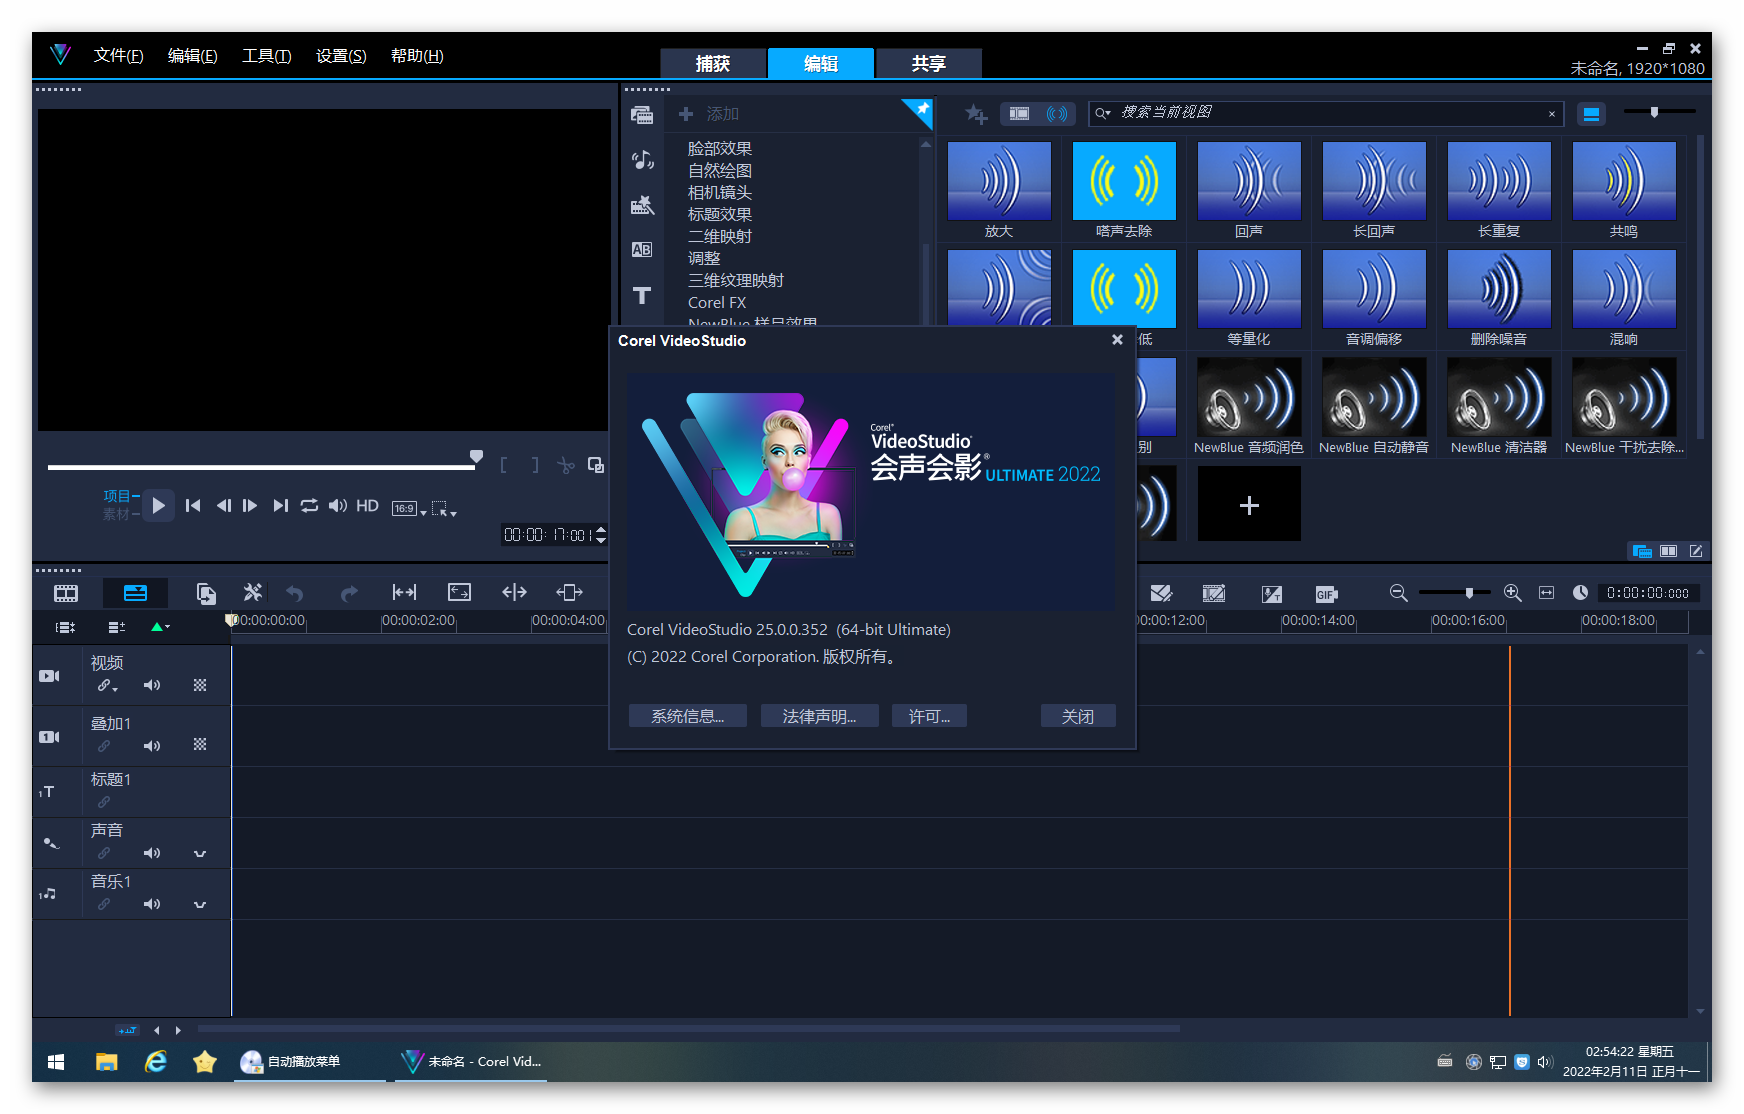Switch to the 共享 tab
Viewport: 1744px width, 1114px height.
pyautogui.click(x=929, y=63)
